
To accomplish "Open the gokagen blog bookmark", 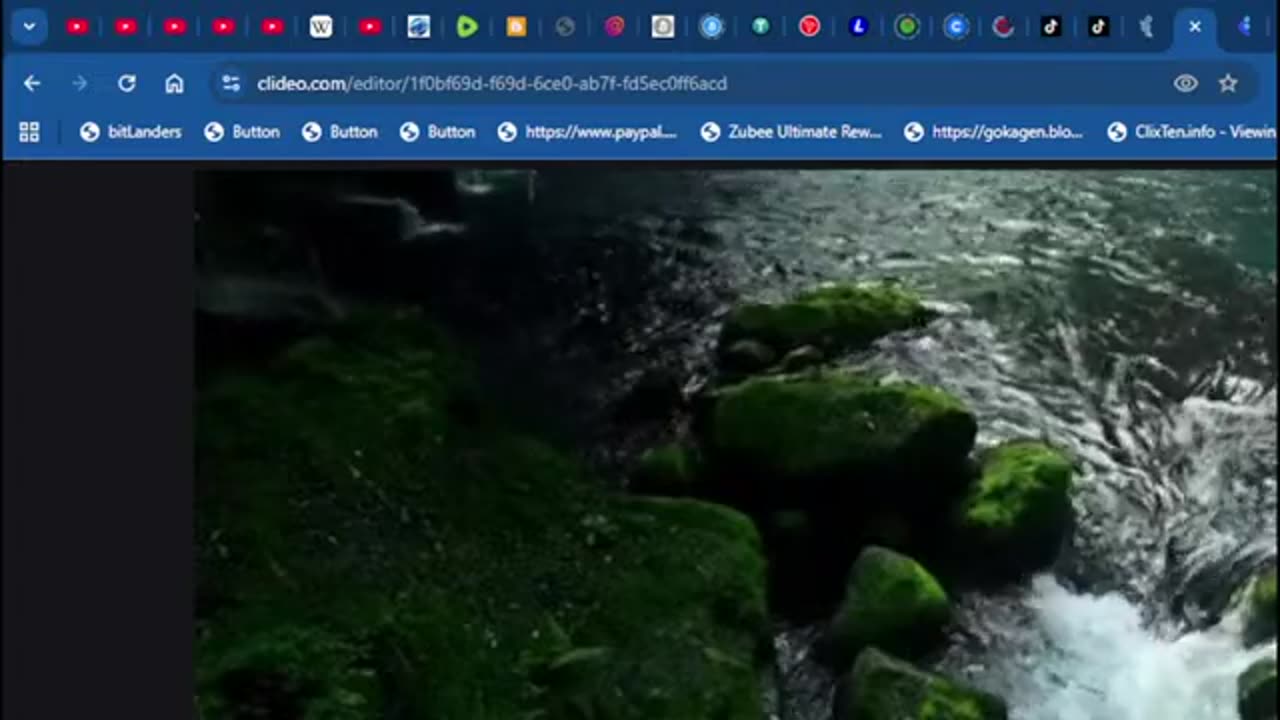I will (993, 132).
